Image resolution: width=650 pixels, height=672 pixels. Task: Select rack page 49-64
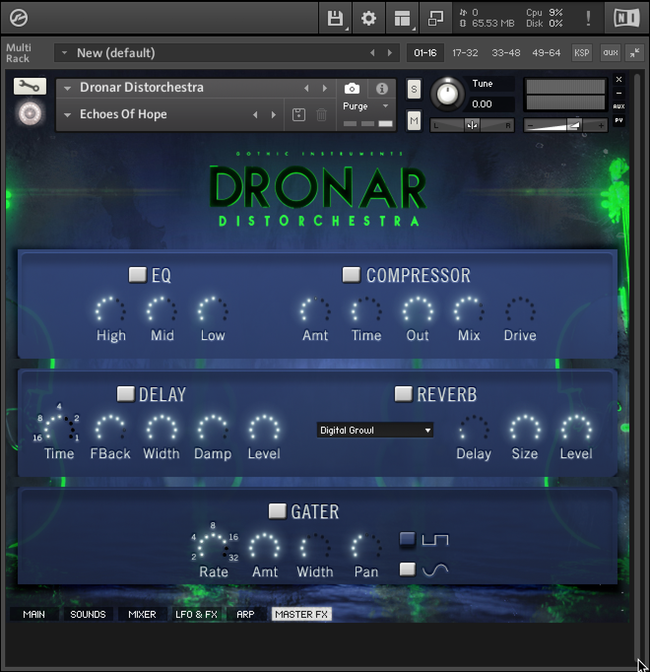tap(546, 53)
